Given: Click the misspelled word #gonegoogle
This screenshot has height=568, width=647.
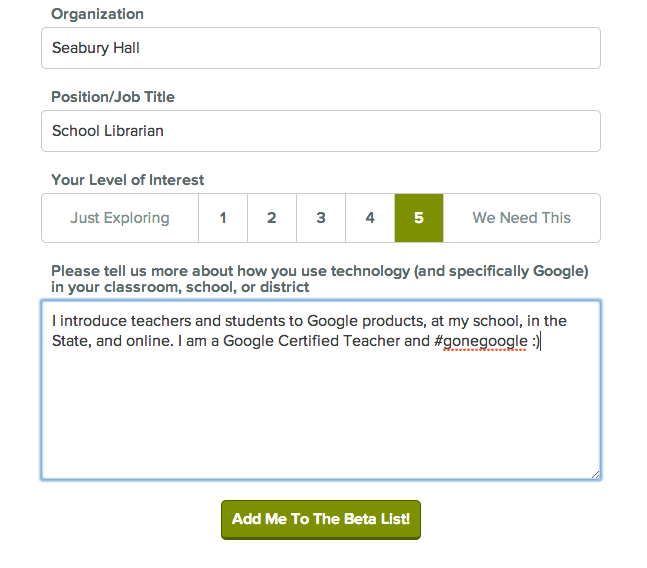Looking at the screenshot, I should [x=481, y=342].
